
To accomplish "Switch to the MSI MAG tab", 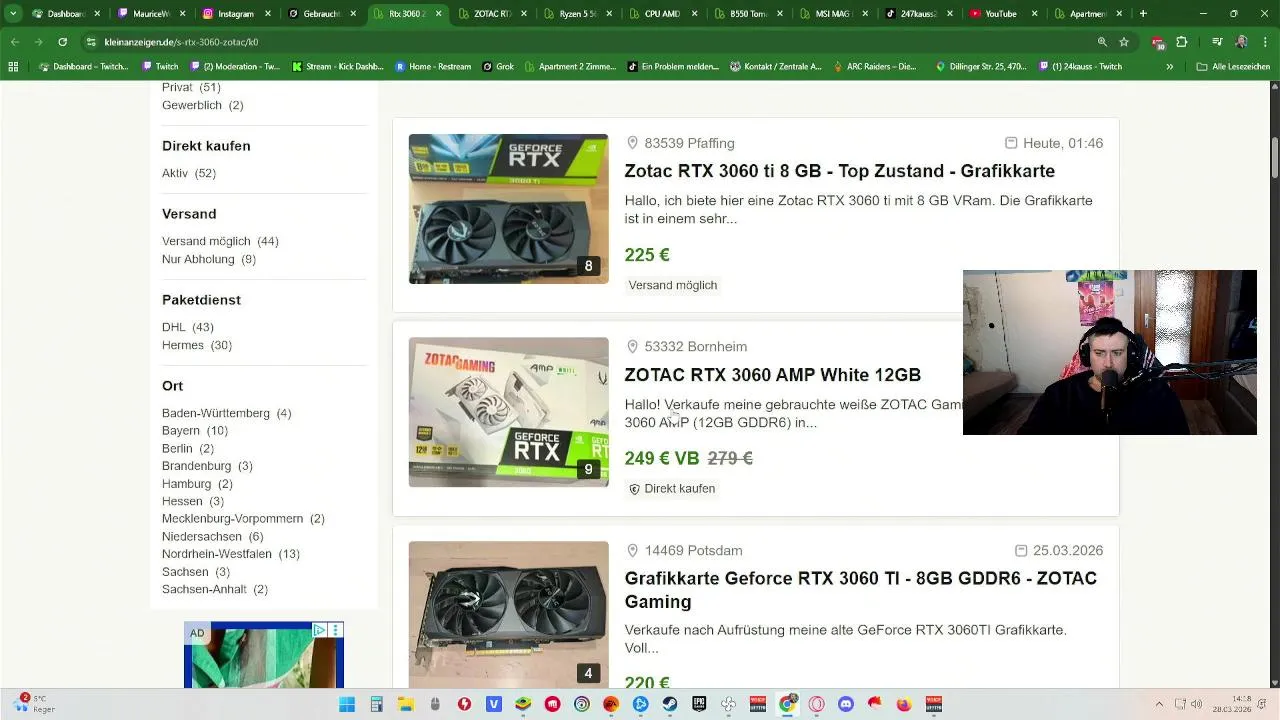I will pos(834,14).
